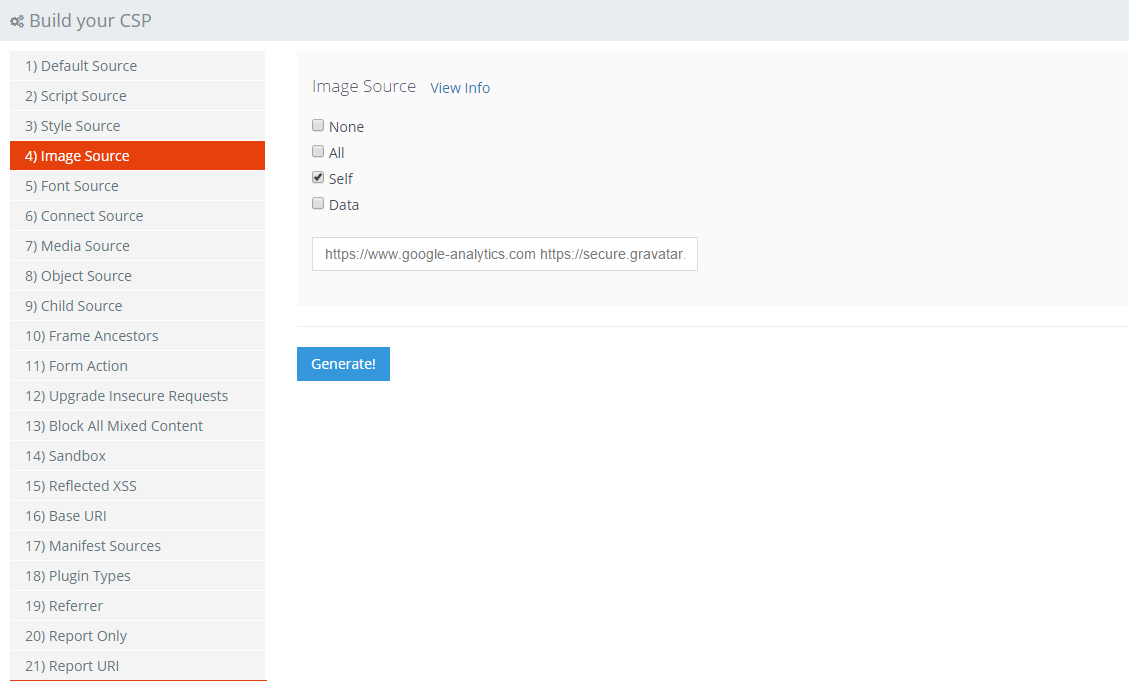Open the Sandbox section
The width and height of the screenshot is (1129, 690).
click(x=137, y=456)
